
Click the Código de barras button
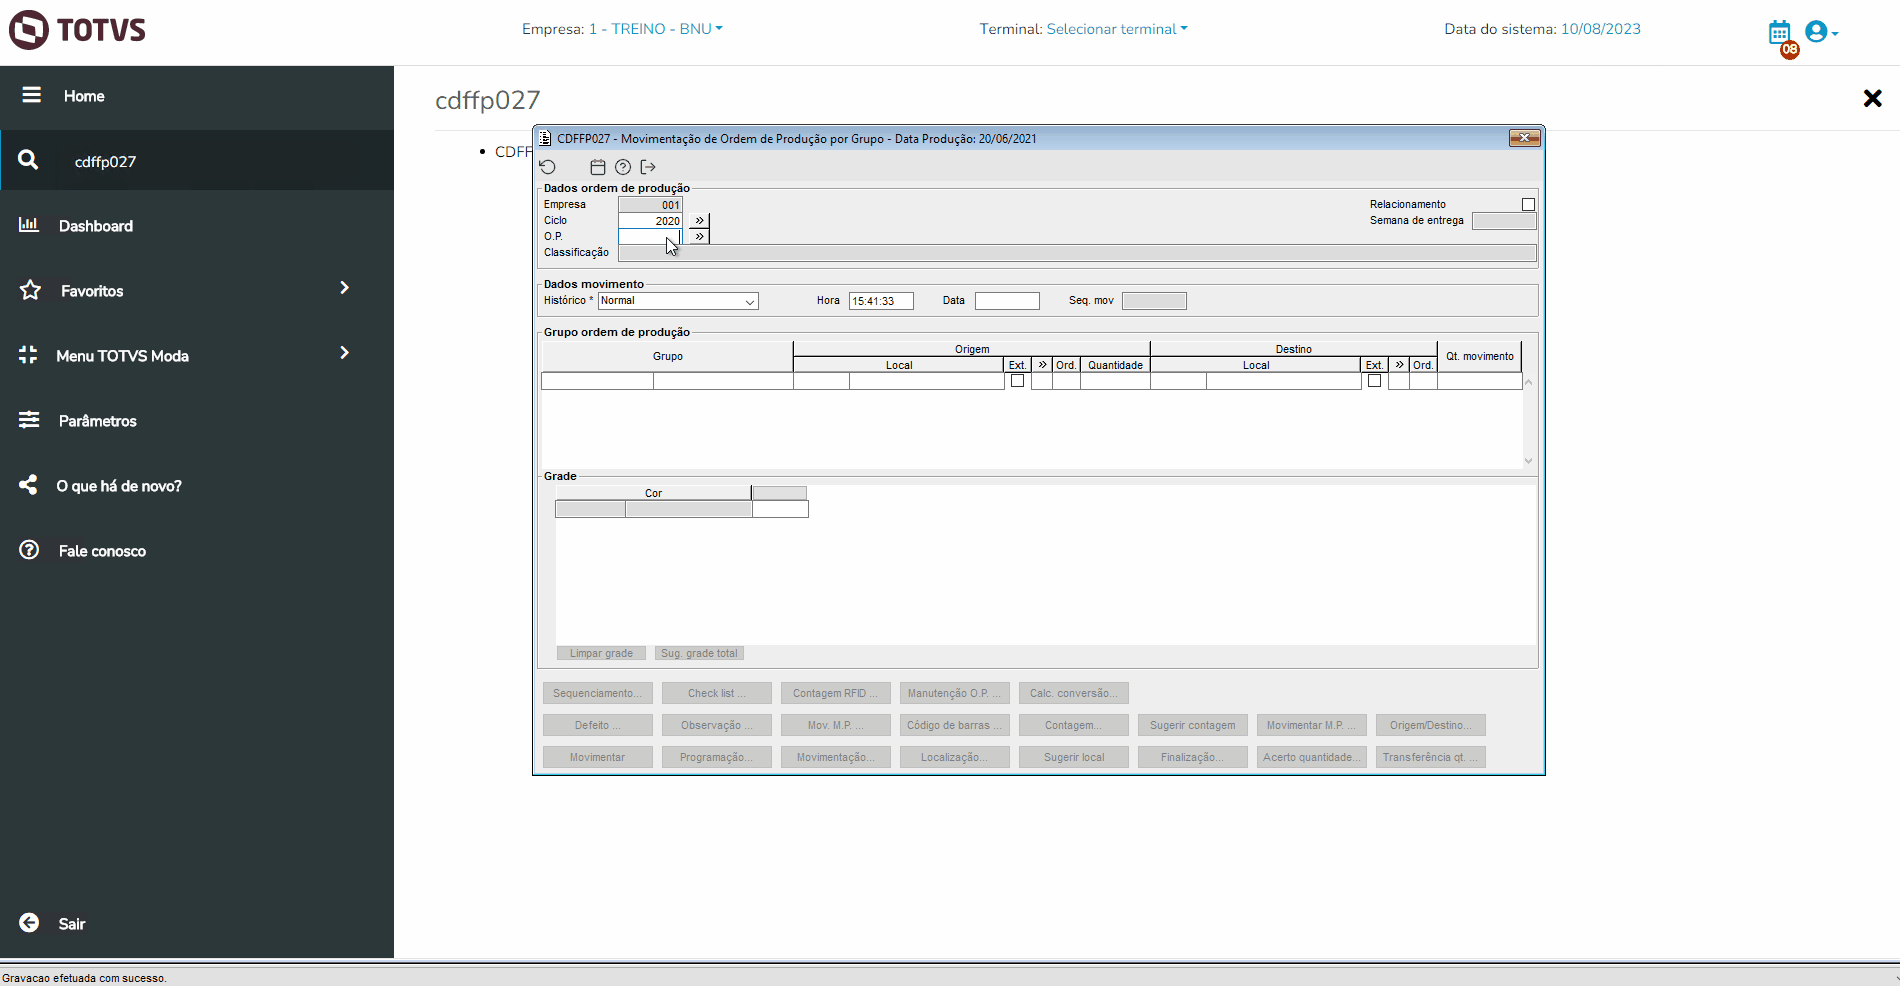coord(955,725)
